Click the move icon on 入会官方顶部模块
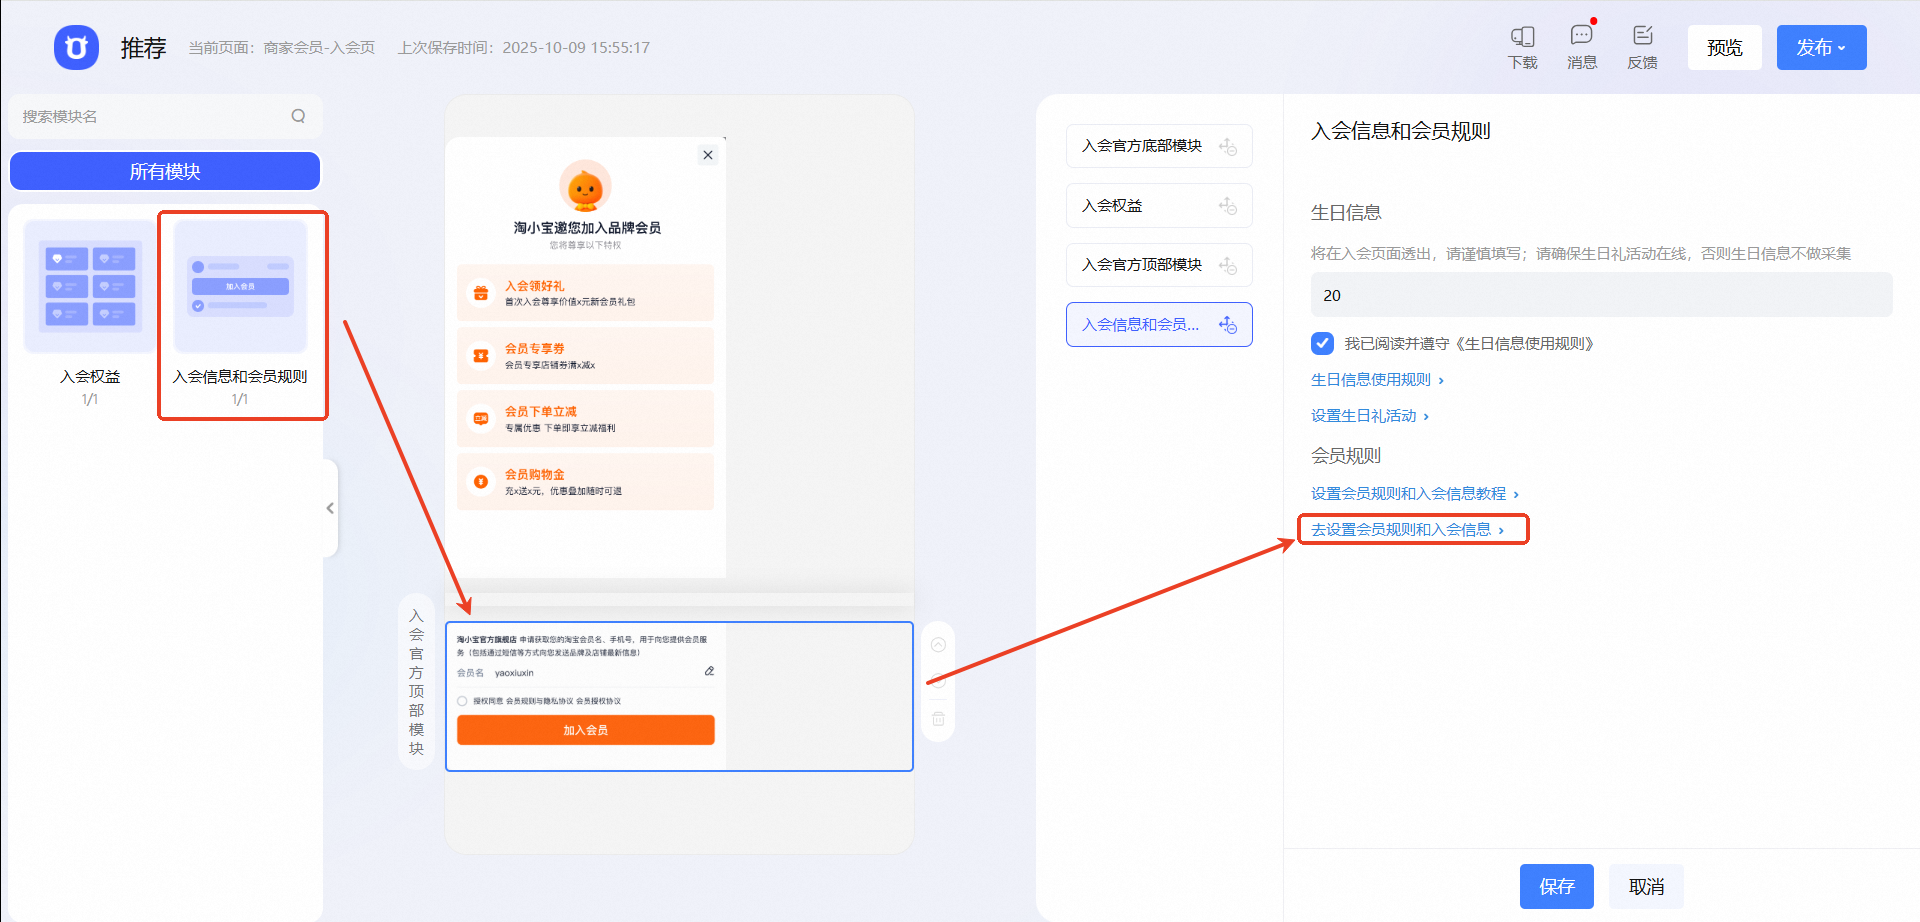1920x922 pixels. click(x=1228, y=265)
